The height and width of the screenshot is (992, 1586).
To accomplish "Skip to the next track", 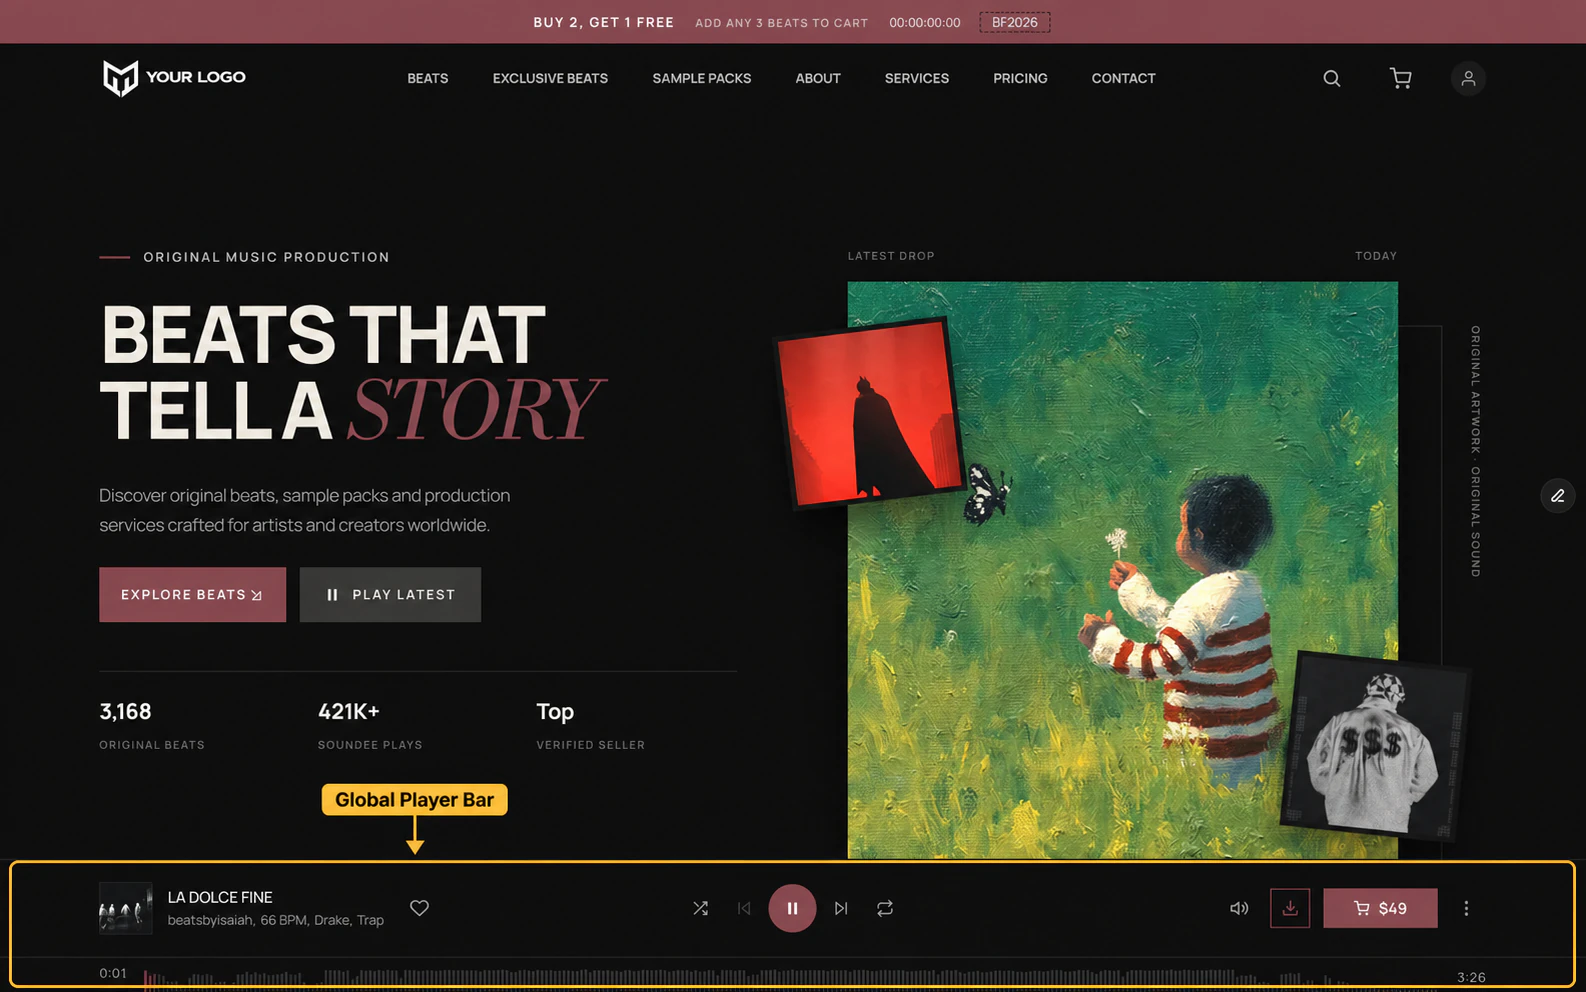I will point(841,908).
